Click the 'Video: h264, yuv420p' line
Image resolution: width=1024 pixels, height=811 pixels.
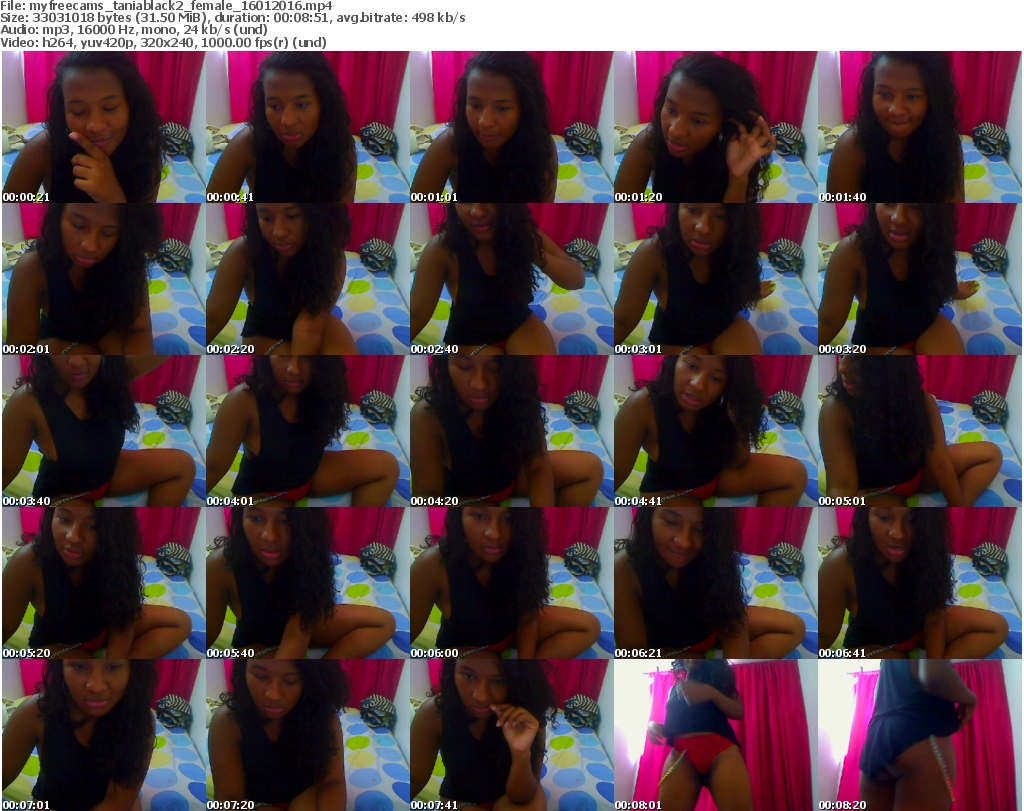163,42
